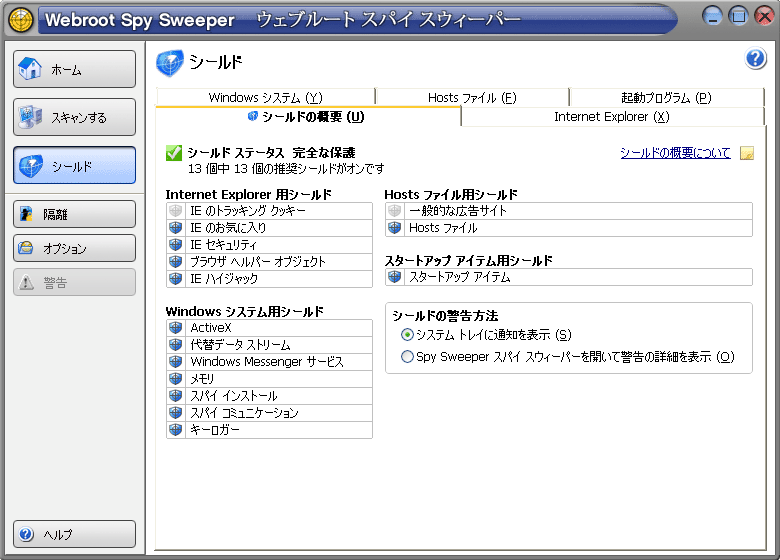780x560 pixels.
Task: Click the shield icon for IE セキュリティ
Action: click(175, 245)
